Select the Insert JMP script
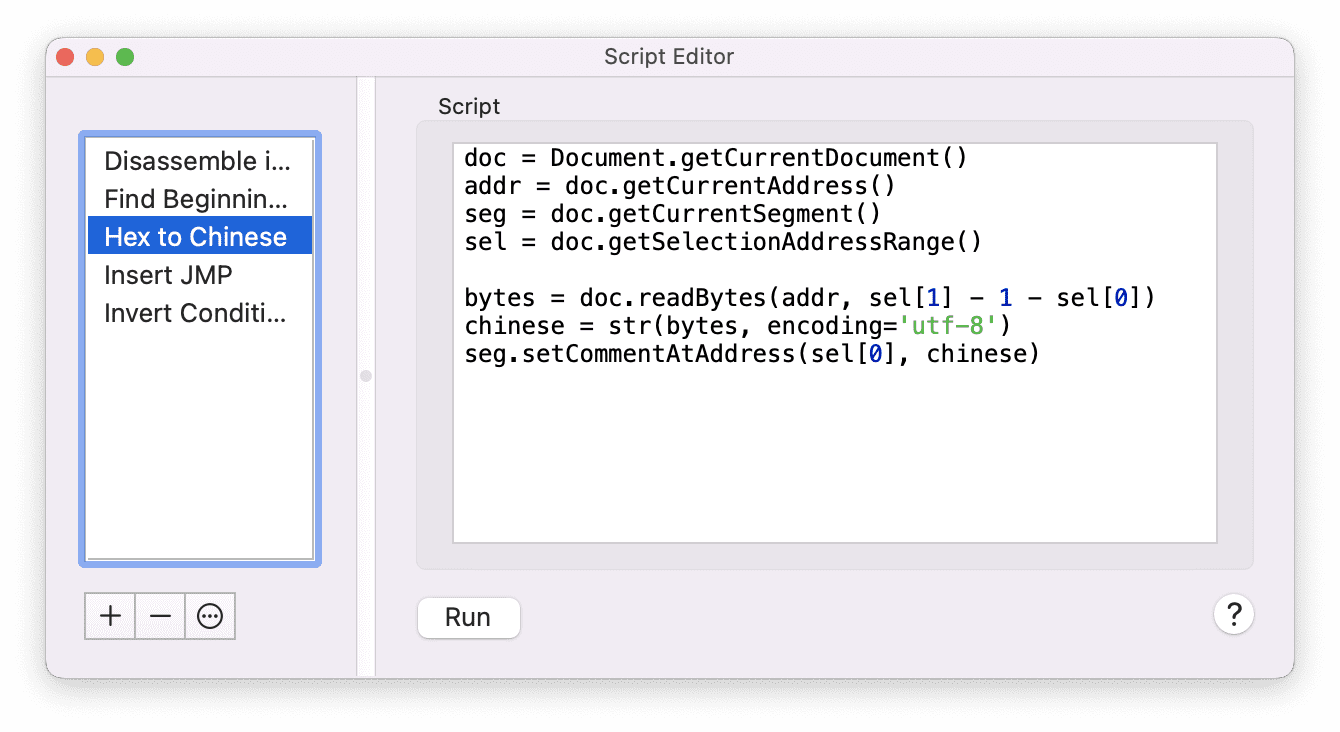Image resolution: width=1340 pixels, height=732 pixels. click(200, 275)
